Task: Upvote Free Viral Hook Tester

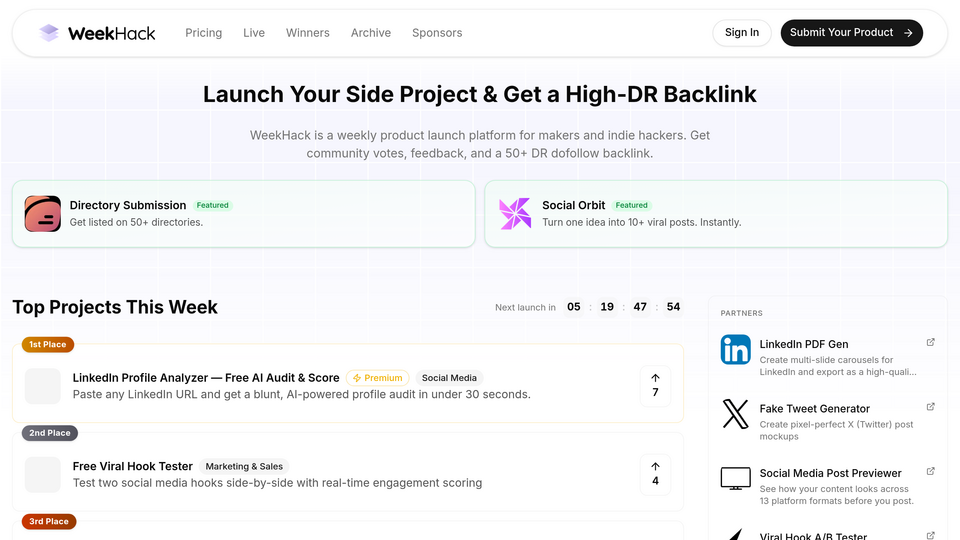Action: coord(655,474)
